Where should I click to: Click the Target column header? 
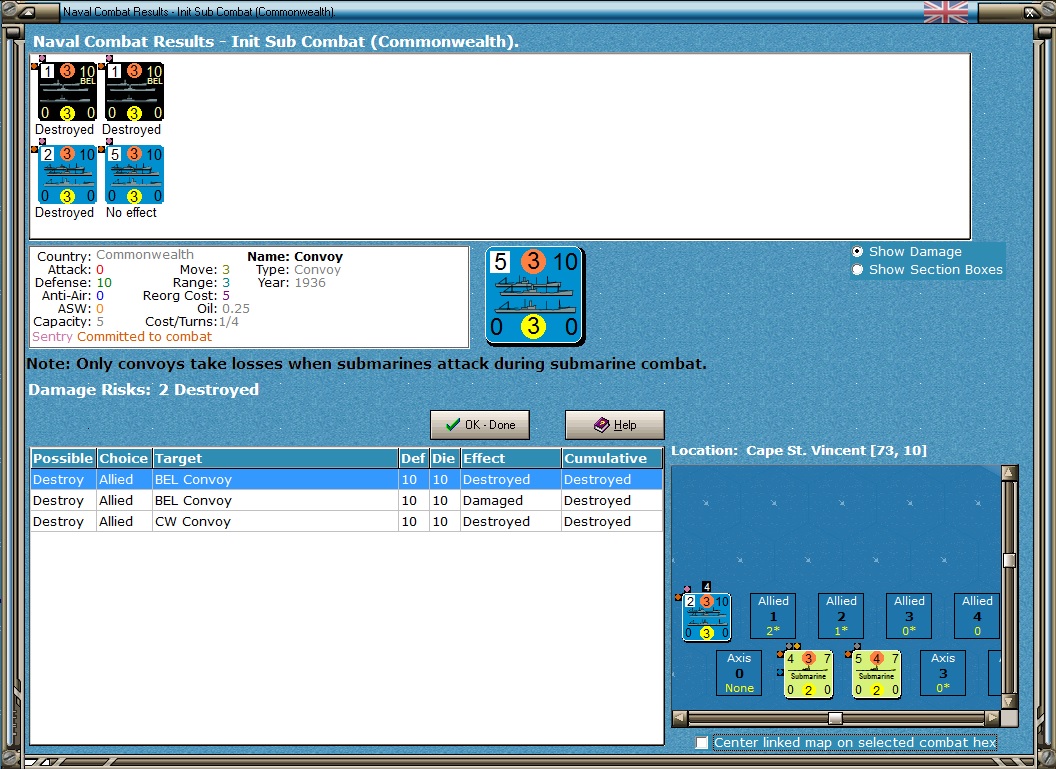[275, 459]
